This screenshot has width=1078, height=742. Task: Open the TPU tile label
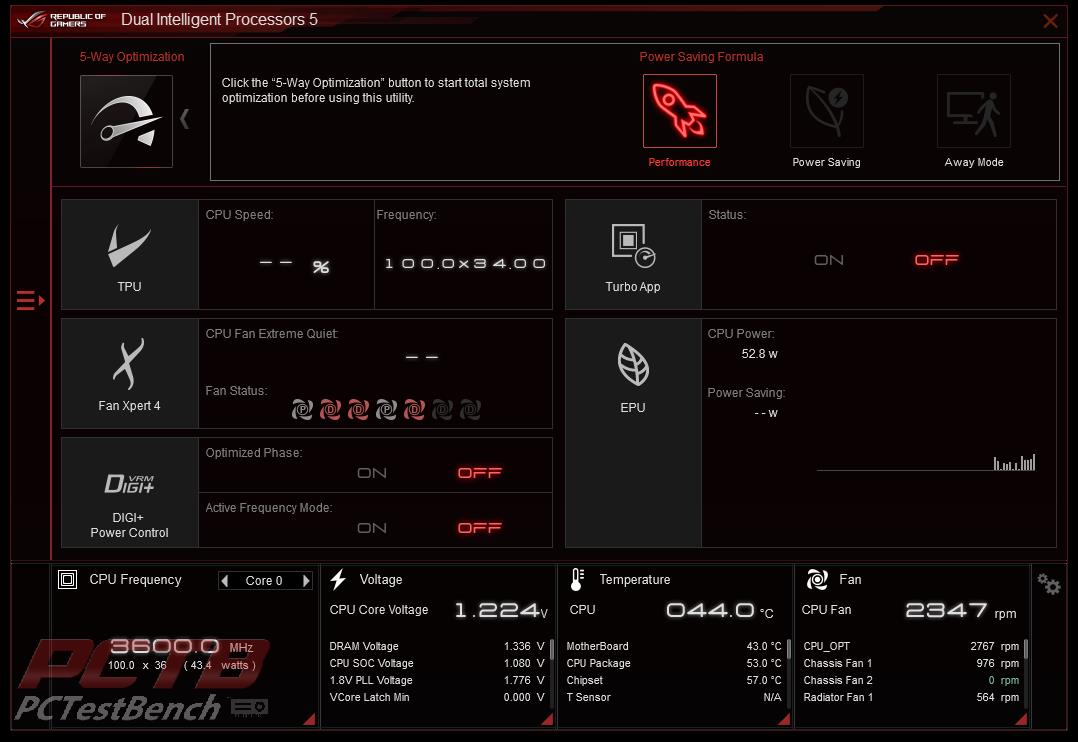pos(129,287)
